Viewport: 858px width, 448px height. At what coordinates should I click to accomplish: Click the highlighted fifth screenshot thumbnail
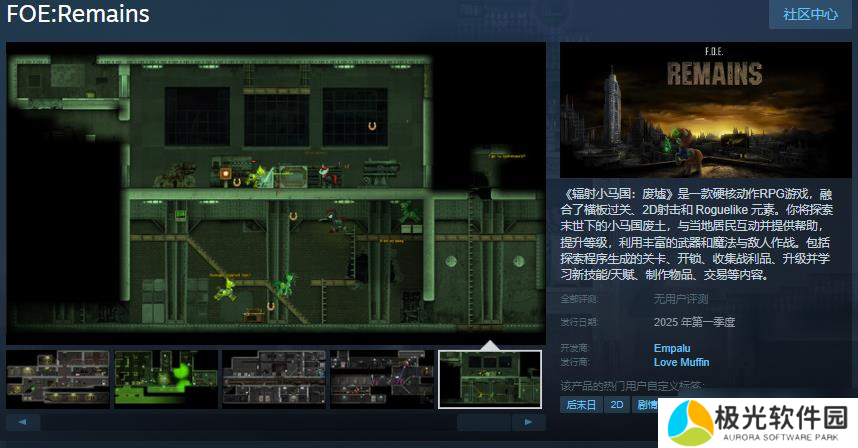coord(490,379)
